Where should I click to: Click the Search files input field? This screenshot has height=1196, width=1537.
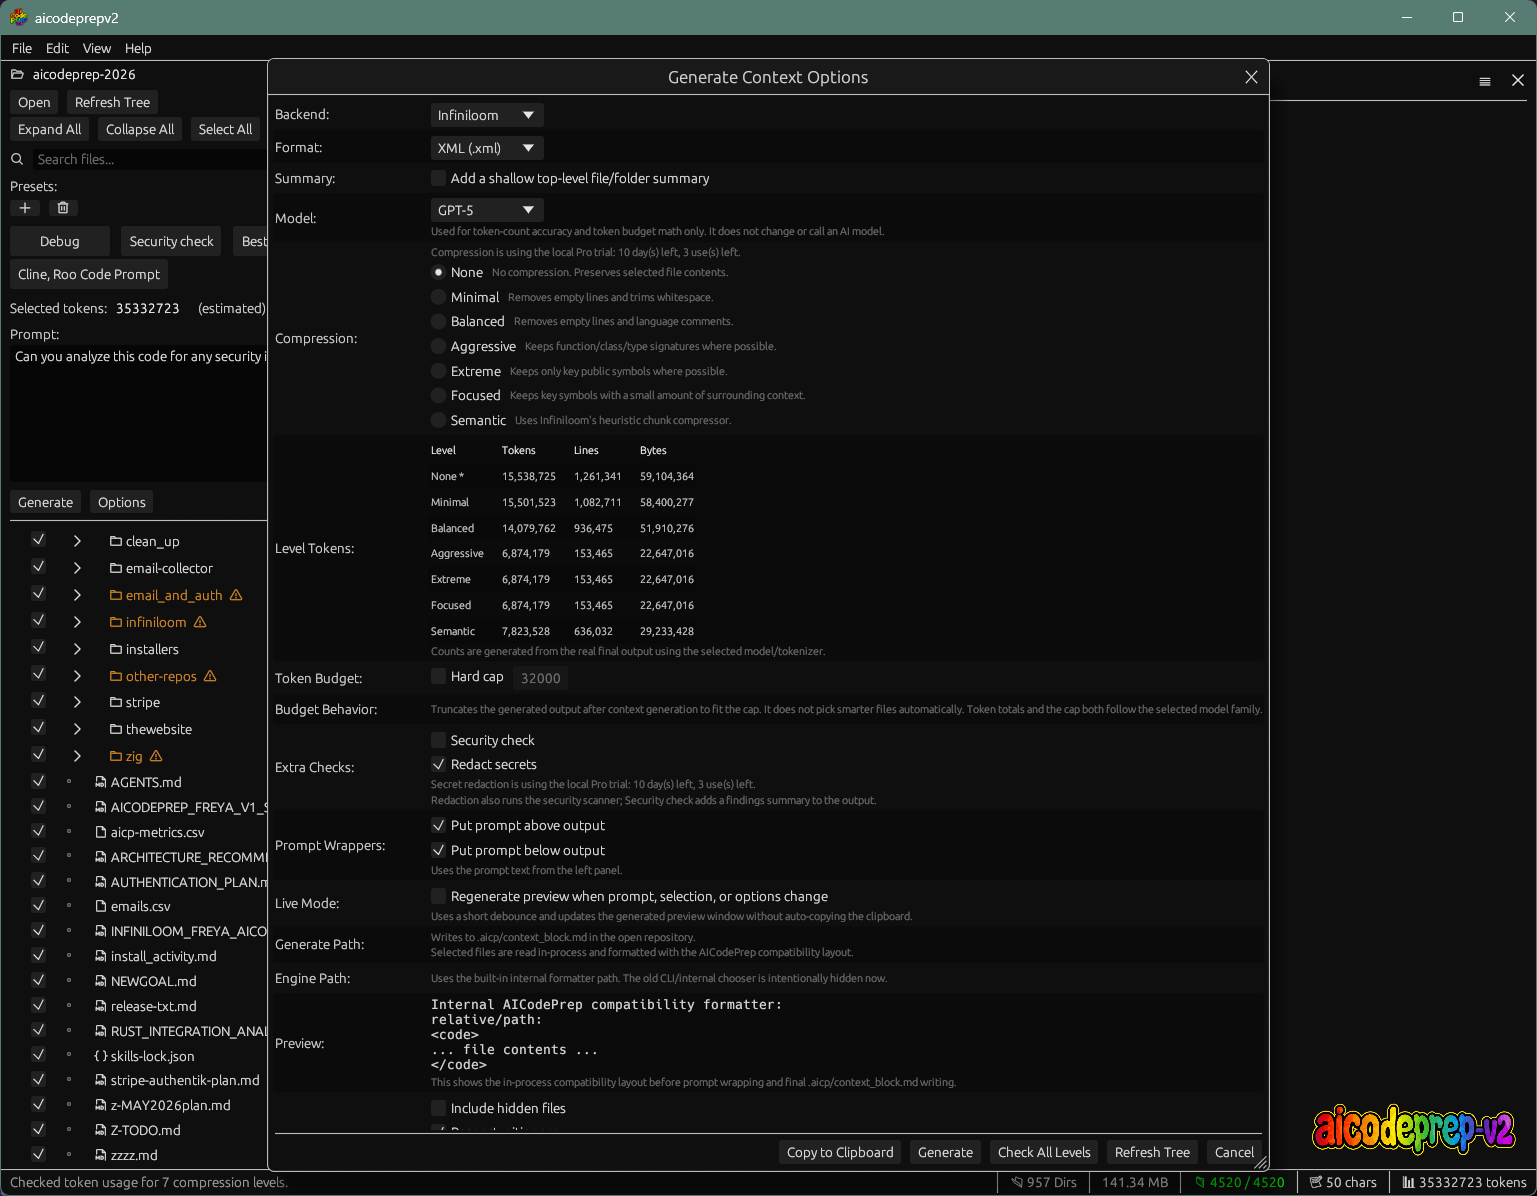click(x=150, y=159)
